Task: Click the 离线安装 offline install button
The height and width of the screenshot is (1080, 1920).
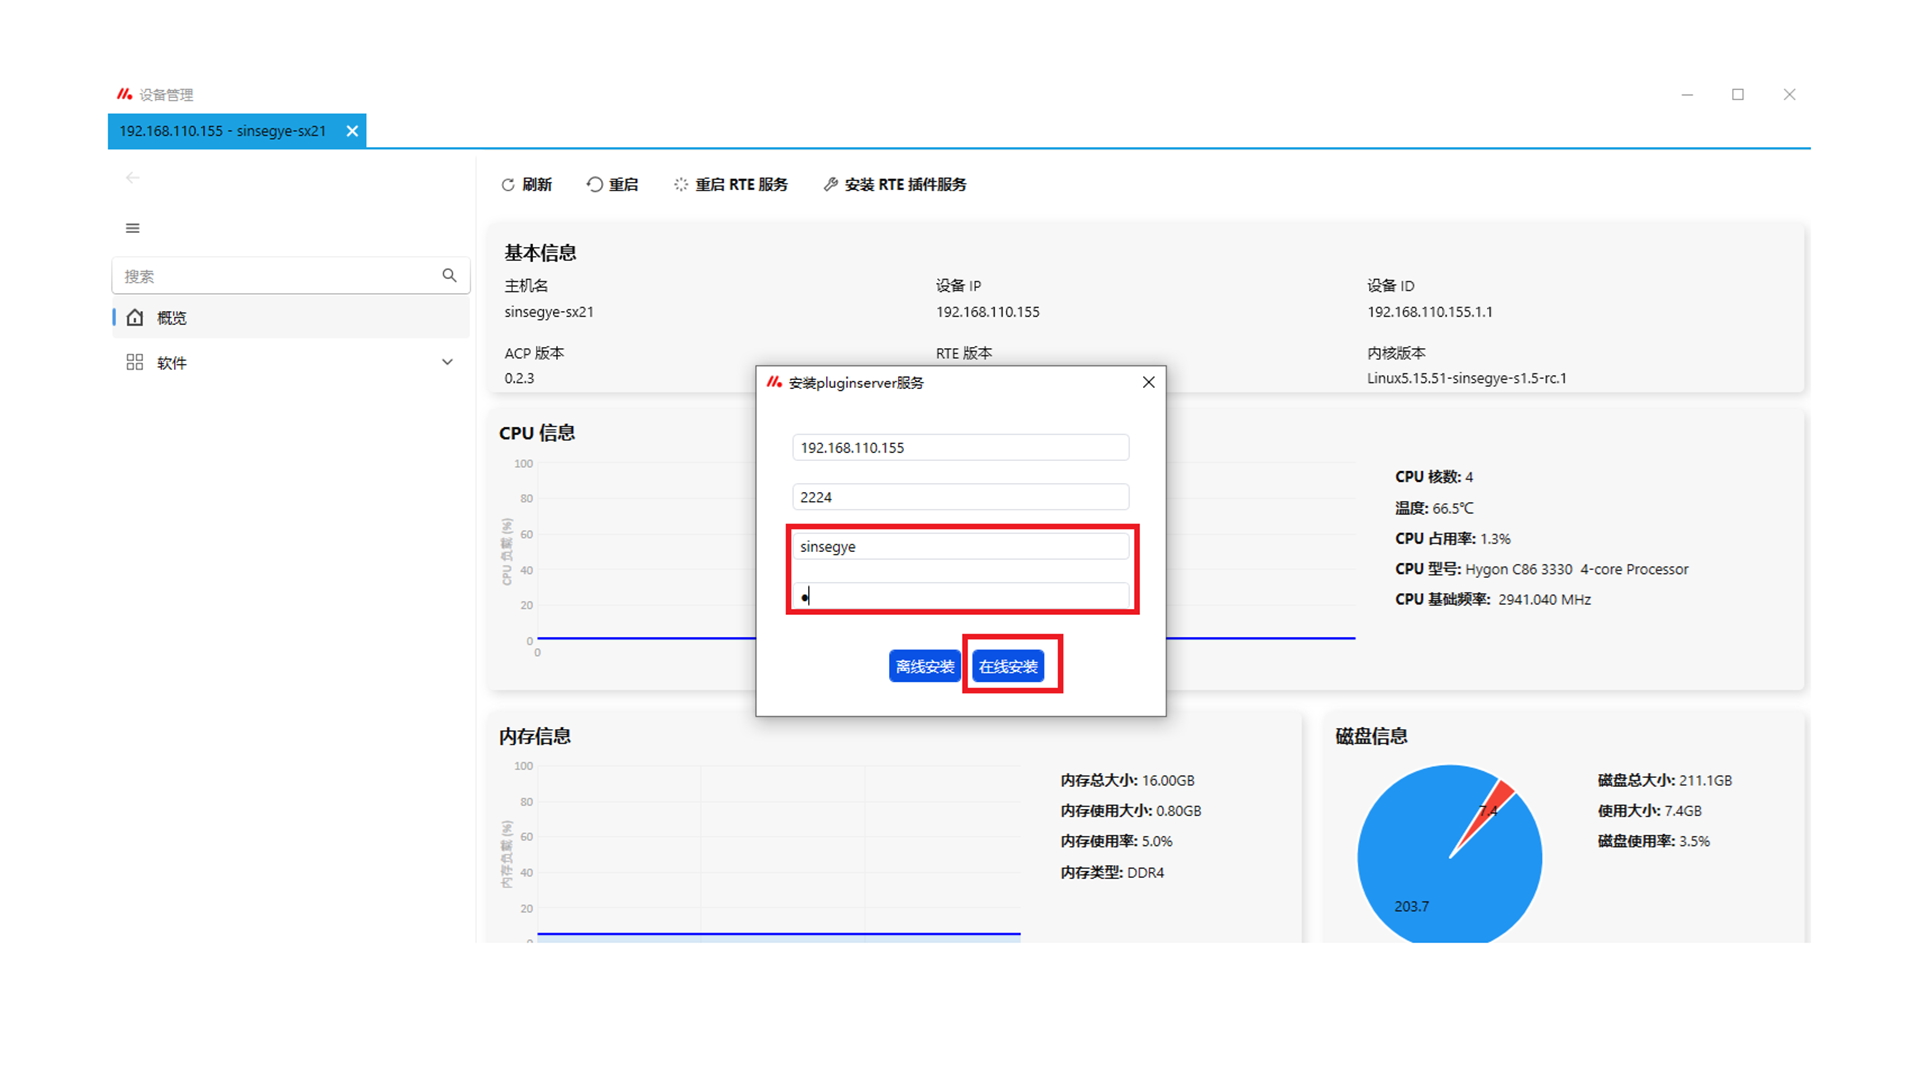Action: tap(924, 666)
